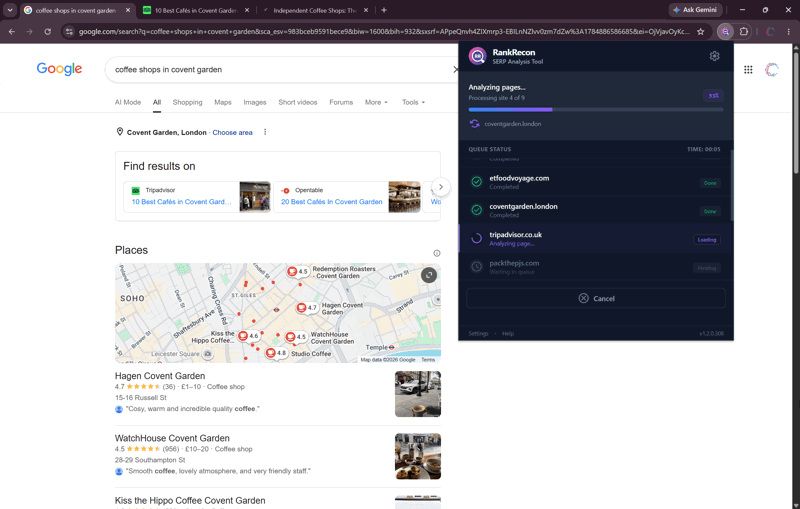The height and width of the screenshot is (509, 800).
Task: Expand the Places map to fullscreen
Action: (x=429, y=275)
